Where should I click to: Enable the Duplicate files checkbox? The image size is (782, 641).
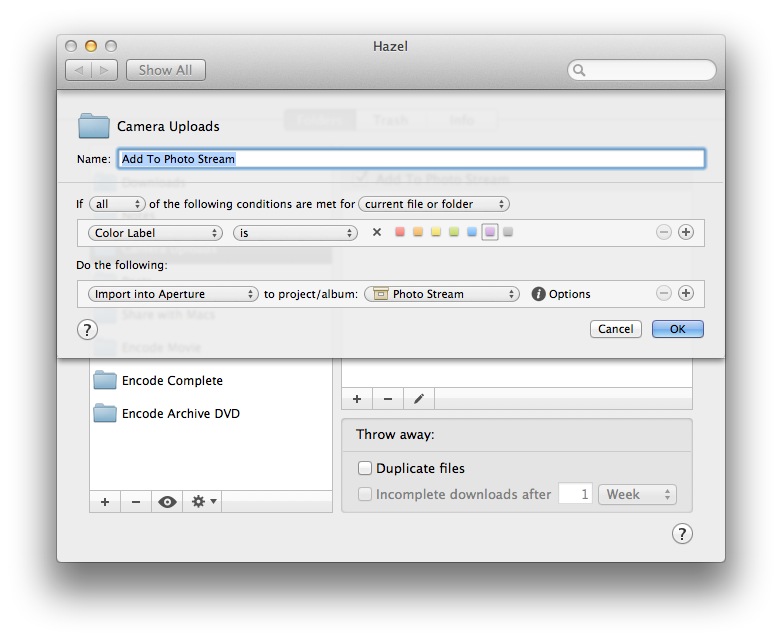(365, 468)
